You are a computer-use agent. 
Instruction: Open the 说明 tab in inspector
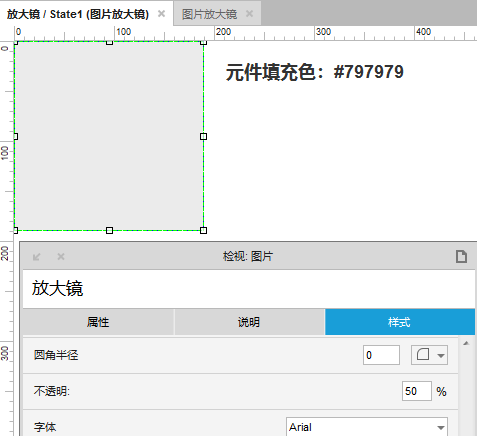click(x=249, y=322)
